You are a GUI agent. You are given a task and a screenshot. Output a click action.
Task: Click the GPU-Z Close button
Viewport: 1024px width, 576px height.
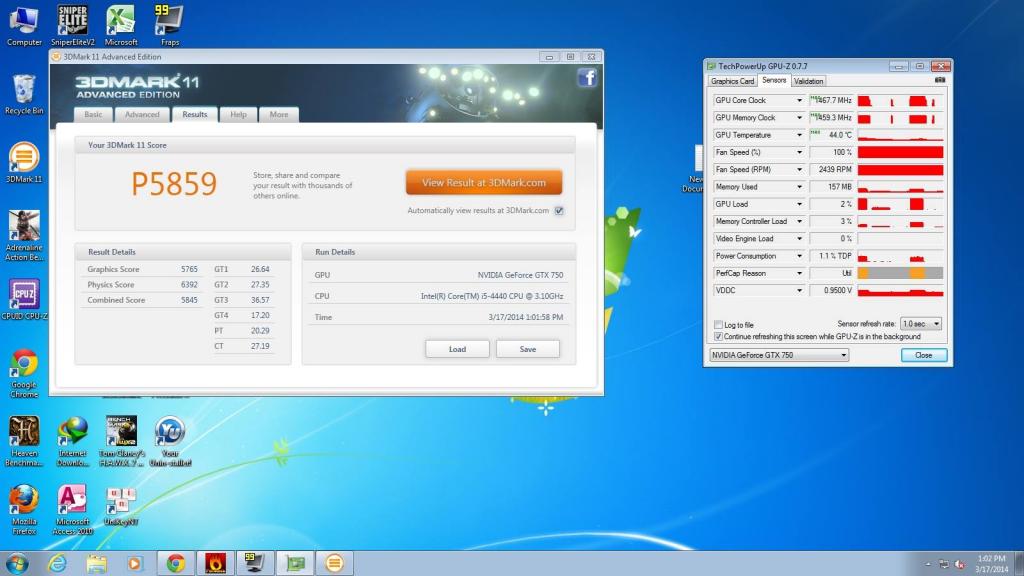pos(923,355)
